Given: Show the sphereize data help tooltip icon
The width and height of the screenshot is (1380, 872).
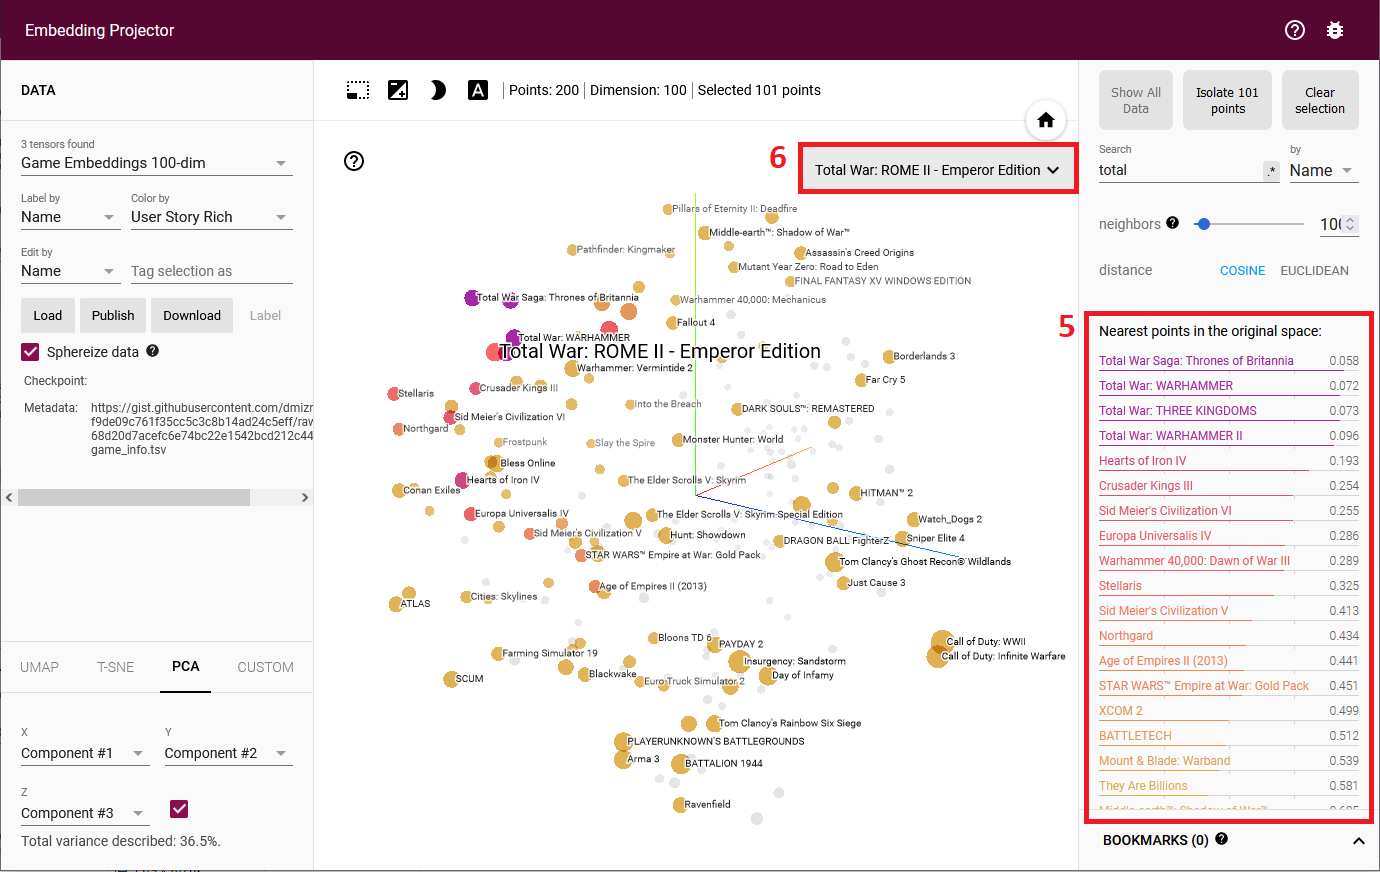Looking at the screenshot, I should pos(152,351).
